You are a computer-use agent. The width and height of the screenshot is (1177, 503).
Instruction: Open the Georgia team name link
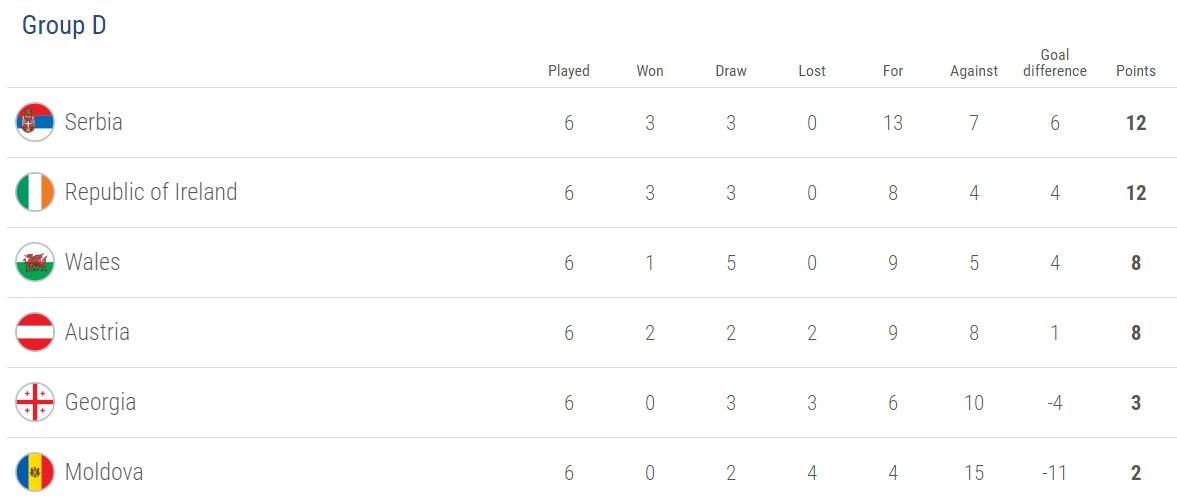coord(100,402)
